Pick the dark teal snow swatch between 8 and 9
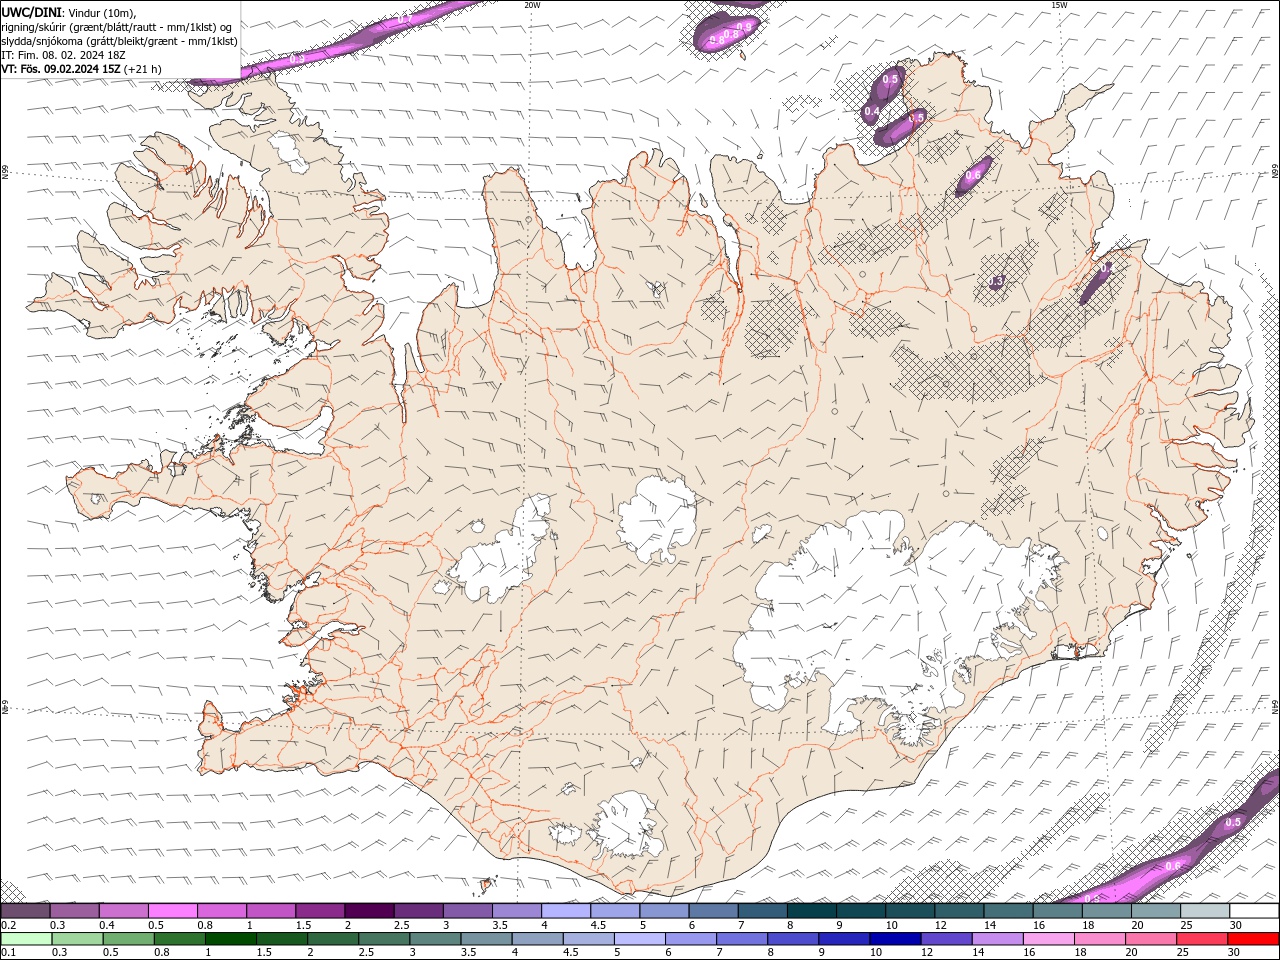The image size is (1280, 960). tap(812, 911)
